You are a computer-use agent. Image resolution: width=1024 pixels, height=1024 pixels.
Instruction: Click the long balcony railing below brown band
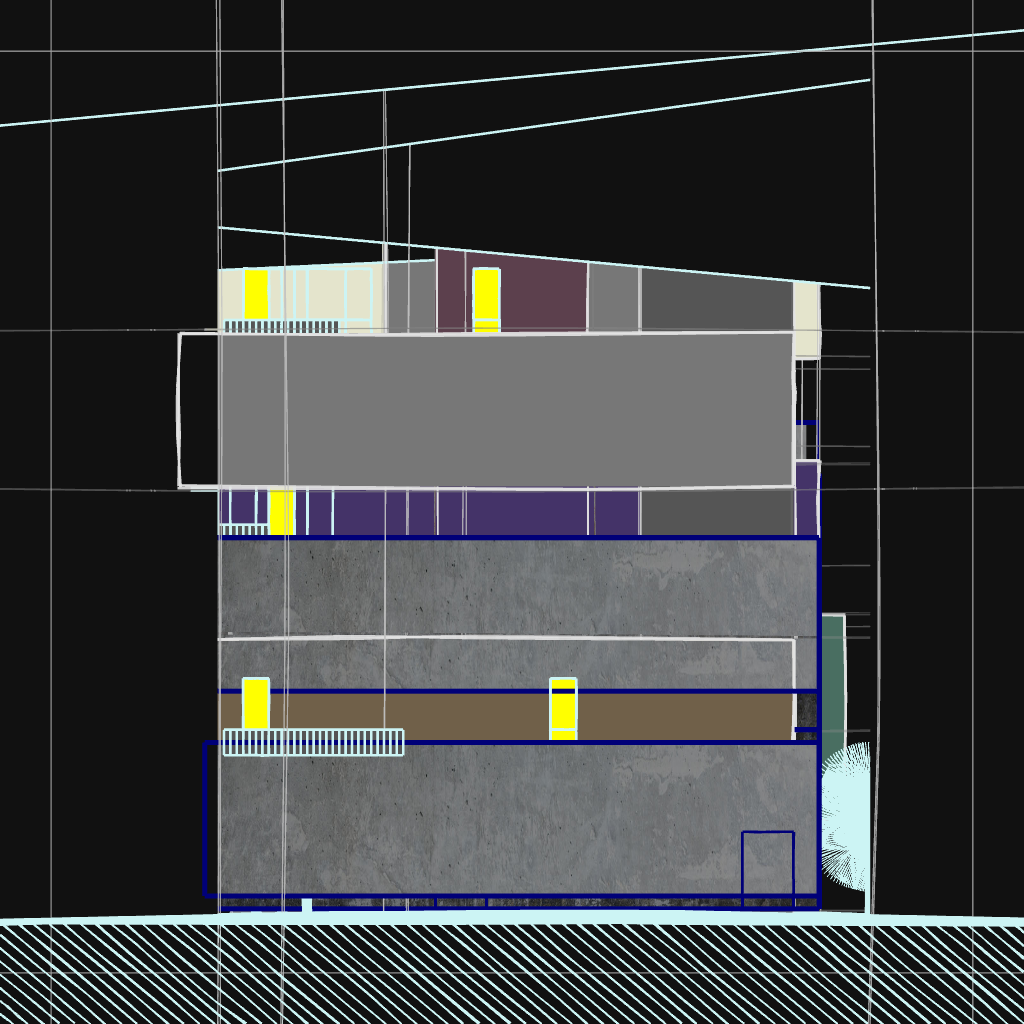[x=313, y=742]
